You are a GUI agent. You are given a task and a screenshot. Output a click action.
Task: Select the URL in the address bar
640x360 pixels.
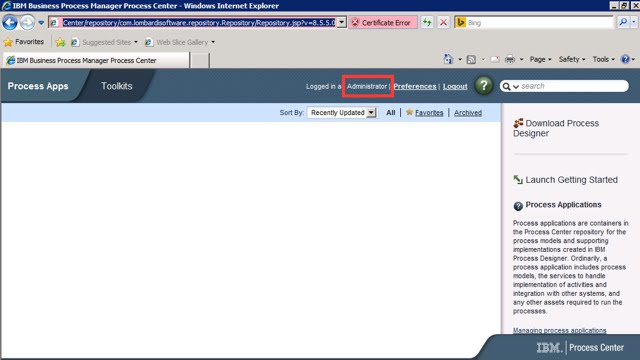click(199, 22)
